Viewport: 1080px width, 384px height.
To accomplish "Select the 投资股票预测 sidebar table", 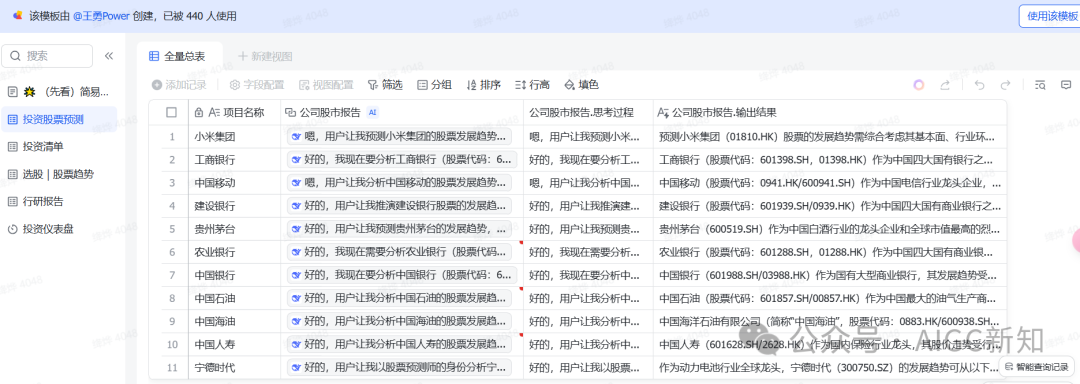I will click(x=59, y=119).
